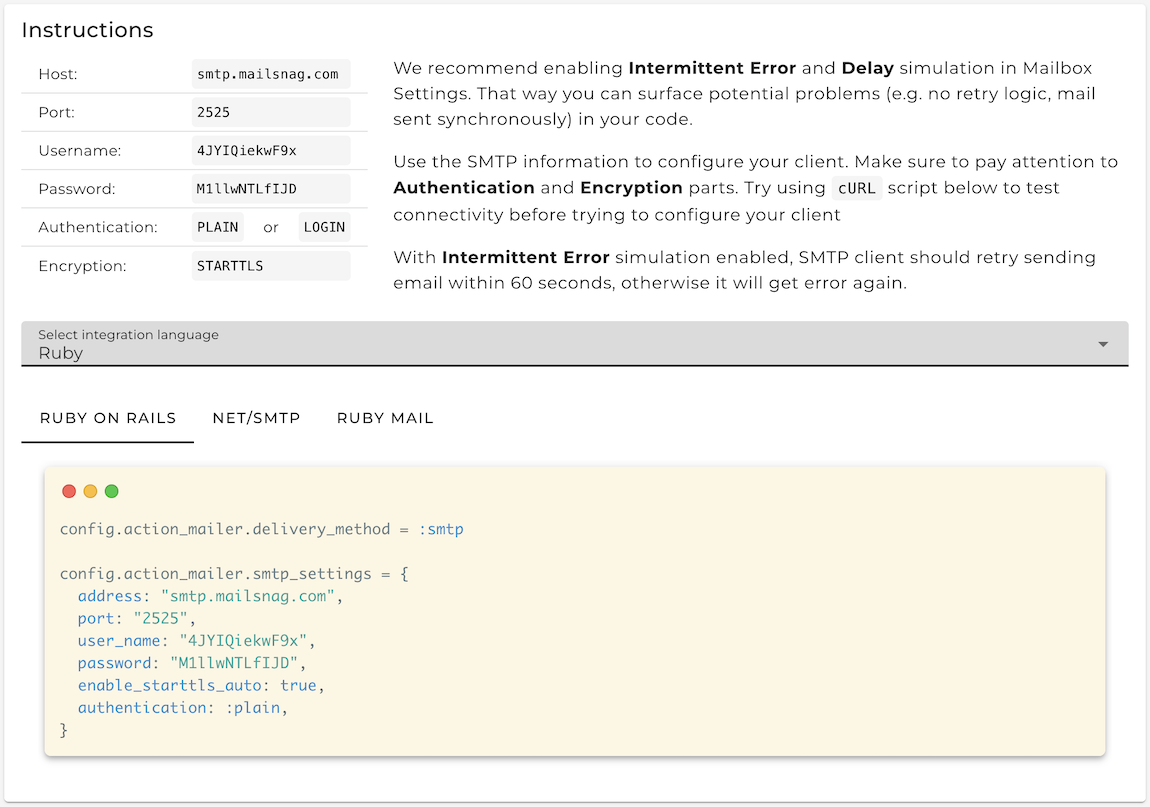Click the STARTTLS encryption value
The width and height of the screenshot is (1150, 807).
pos(271,266)
